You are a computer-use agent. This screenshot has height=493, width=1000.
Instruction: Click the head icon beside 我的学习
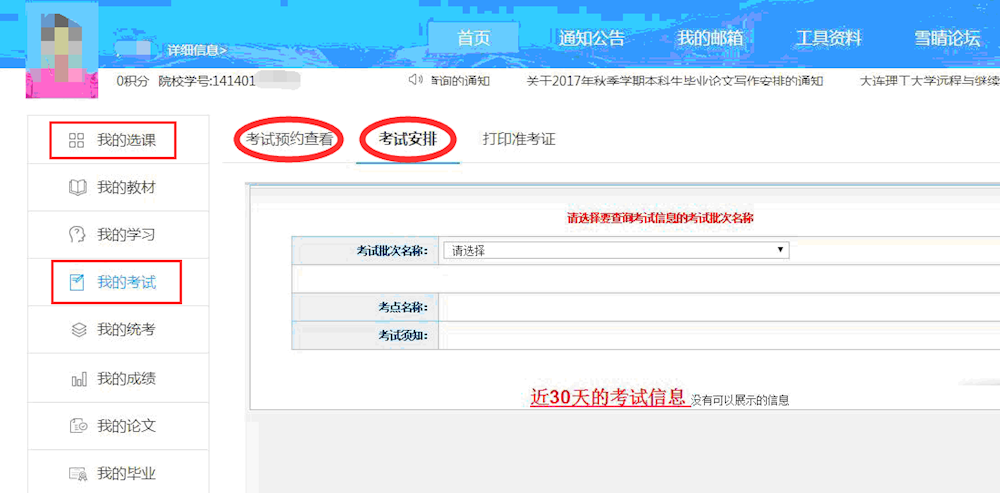pos(77,235)
